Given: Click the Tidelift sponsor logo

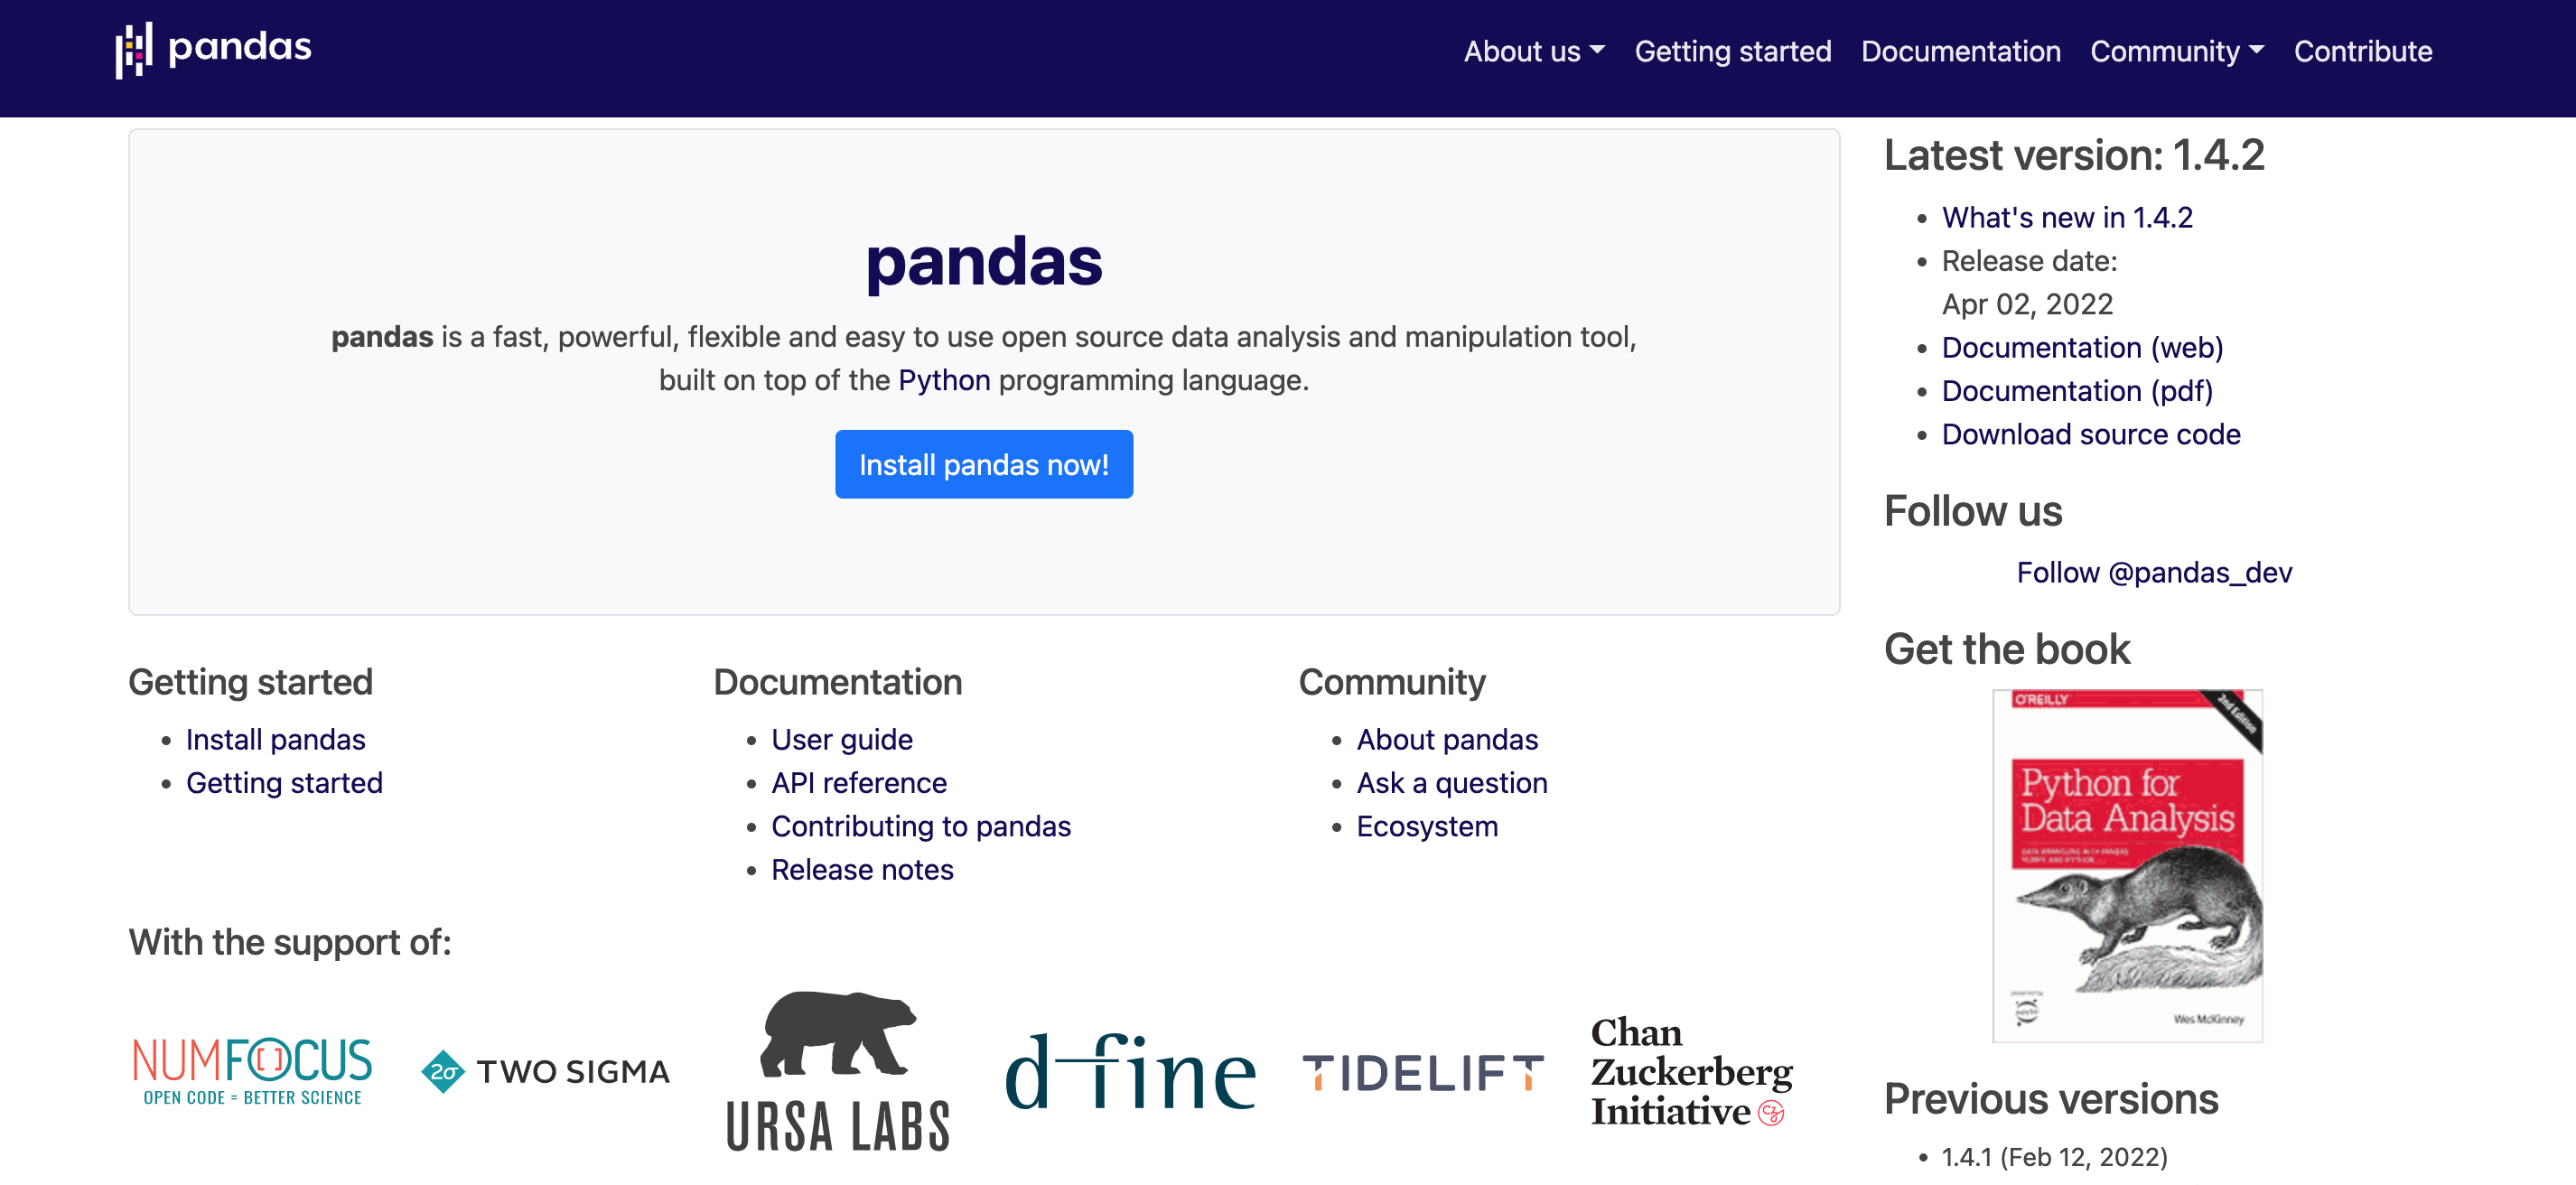Looking at the screenshot, I should coord(1423,1072).
